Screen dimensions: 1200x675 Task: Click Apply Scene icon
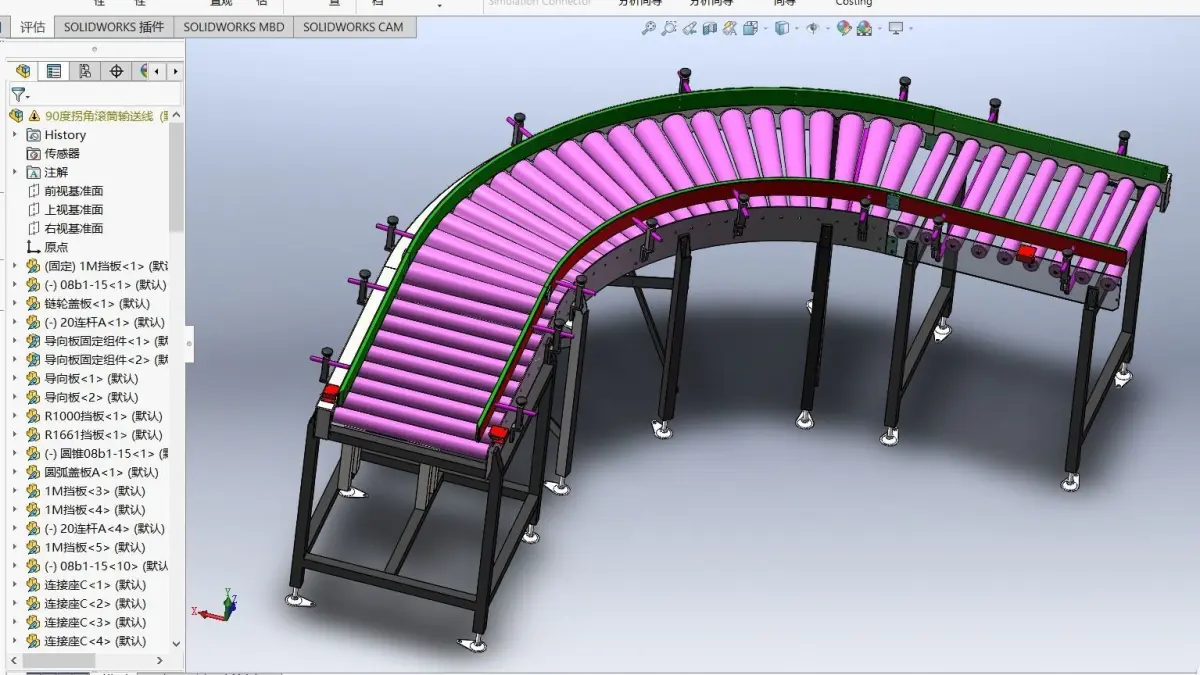(864, 28)
